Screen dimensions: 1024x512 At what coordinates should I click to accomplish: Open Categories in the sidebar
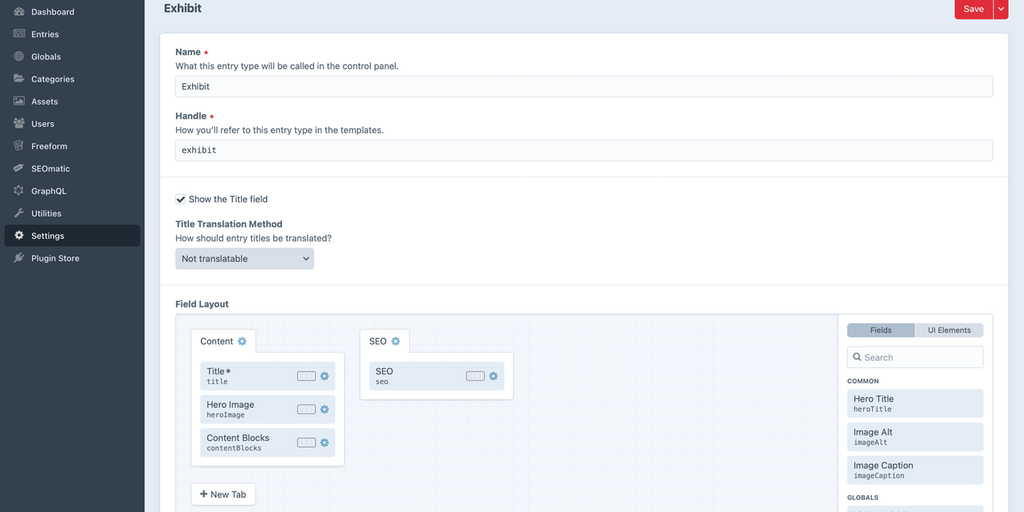pyautogui.click(x=72, y=79)
